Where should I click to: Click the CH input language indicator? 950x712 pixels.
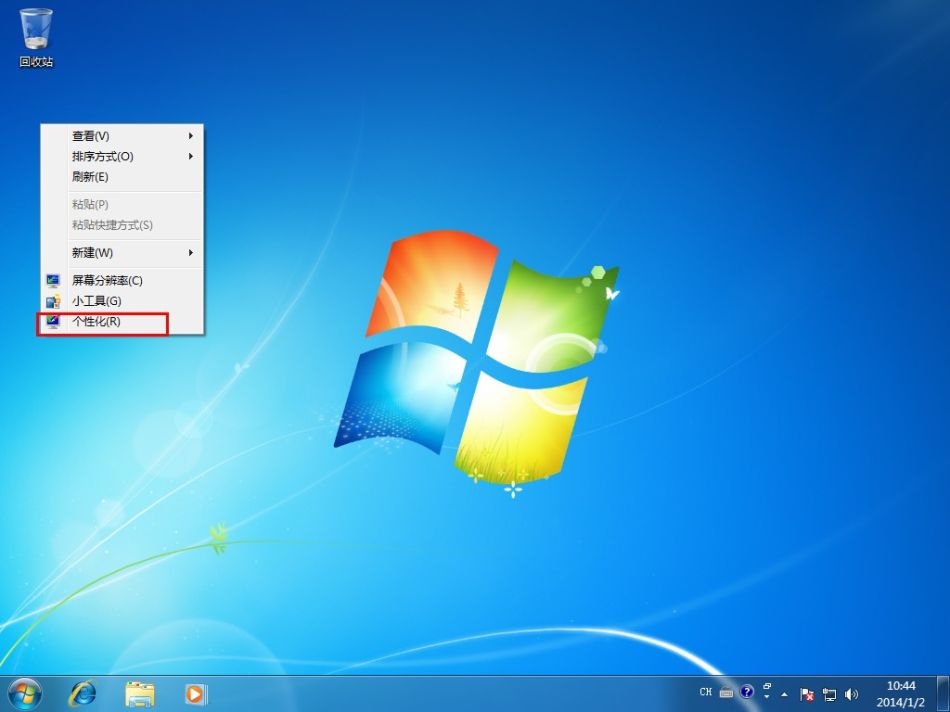click(705, 692)
